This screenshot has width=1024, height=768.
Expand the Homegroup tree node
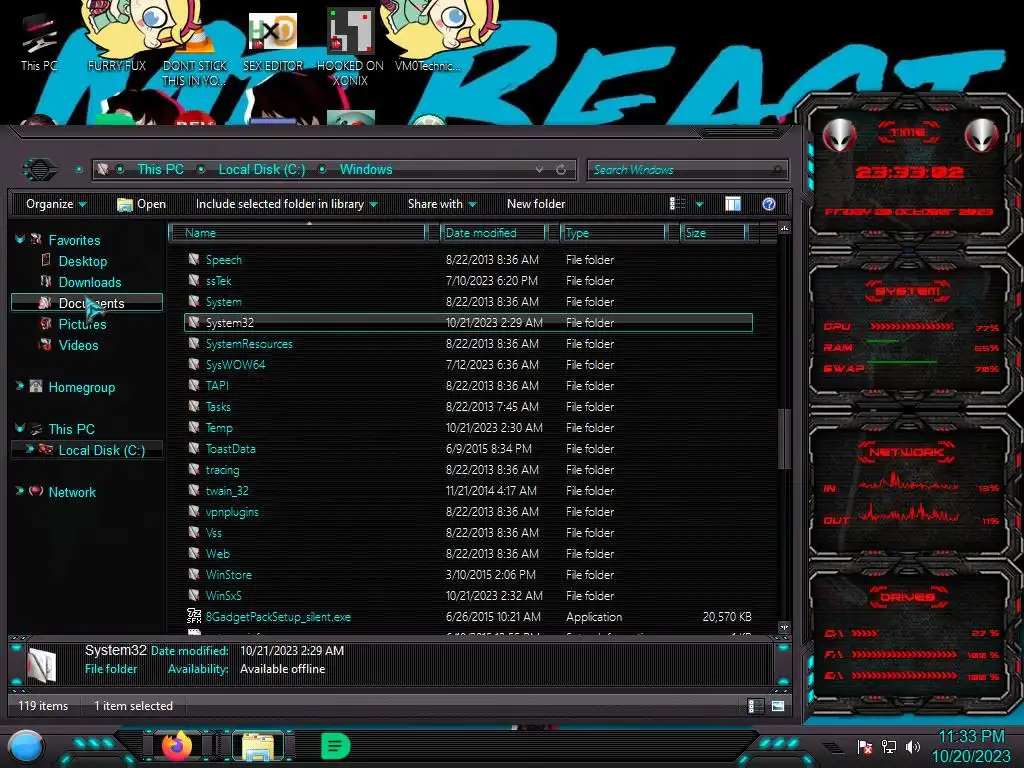tap(20, 386)
